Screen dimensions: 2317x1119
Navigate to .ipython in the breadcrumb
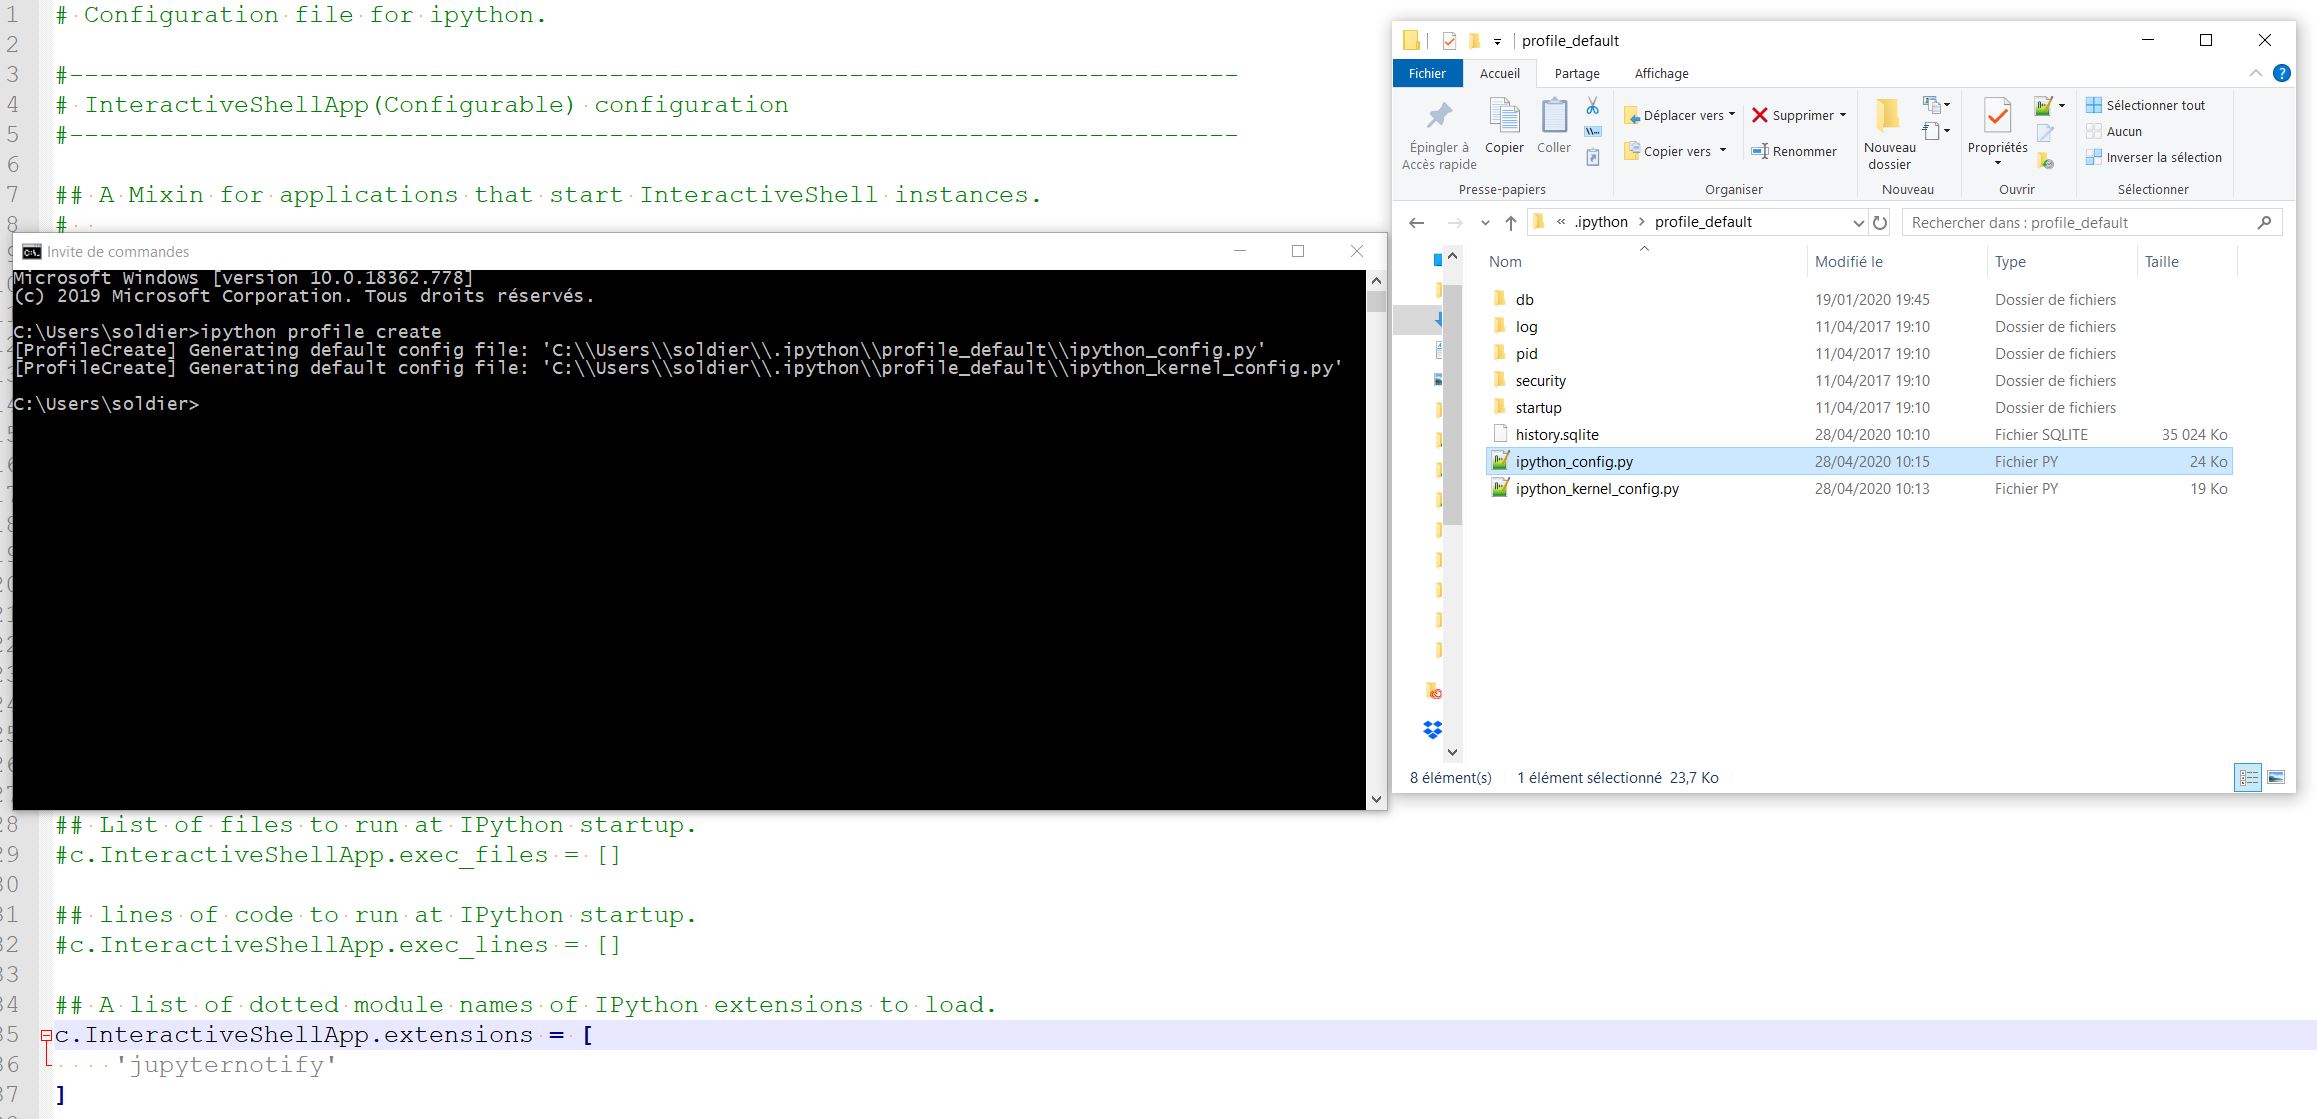pyautogui.click(x=1600, y=222)
